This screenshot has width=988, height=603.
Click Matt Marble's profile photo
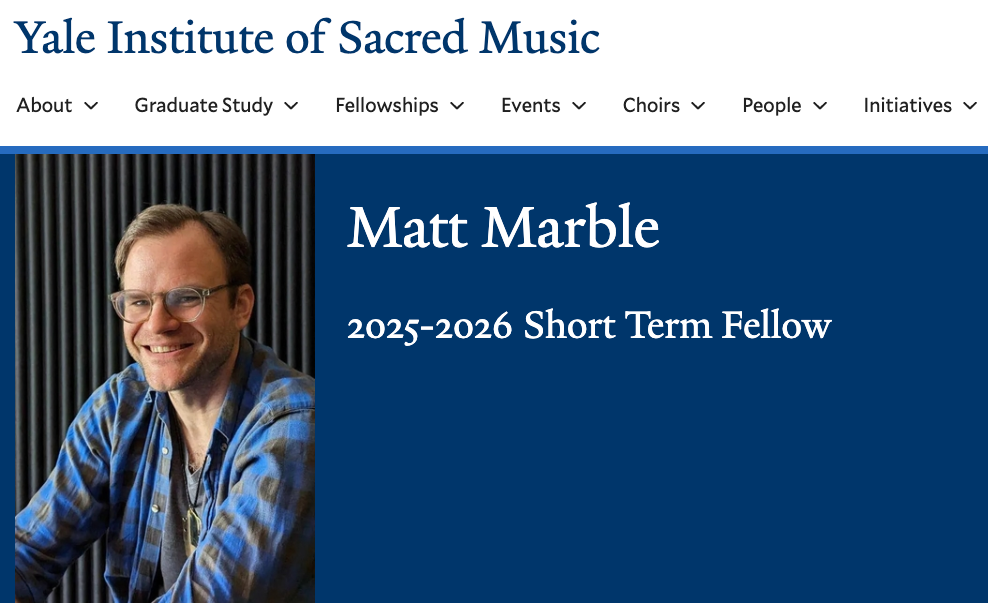point(165,378)
